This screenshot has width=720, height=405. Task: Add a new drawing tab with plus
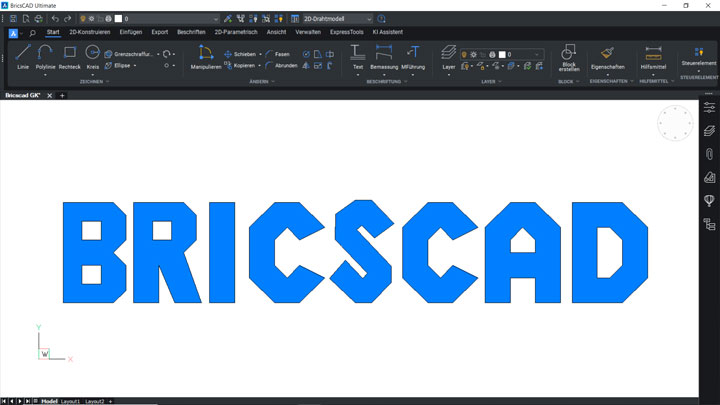click(x=62, y=96)
